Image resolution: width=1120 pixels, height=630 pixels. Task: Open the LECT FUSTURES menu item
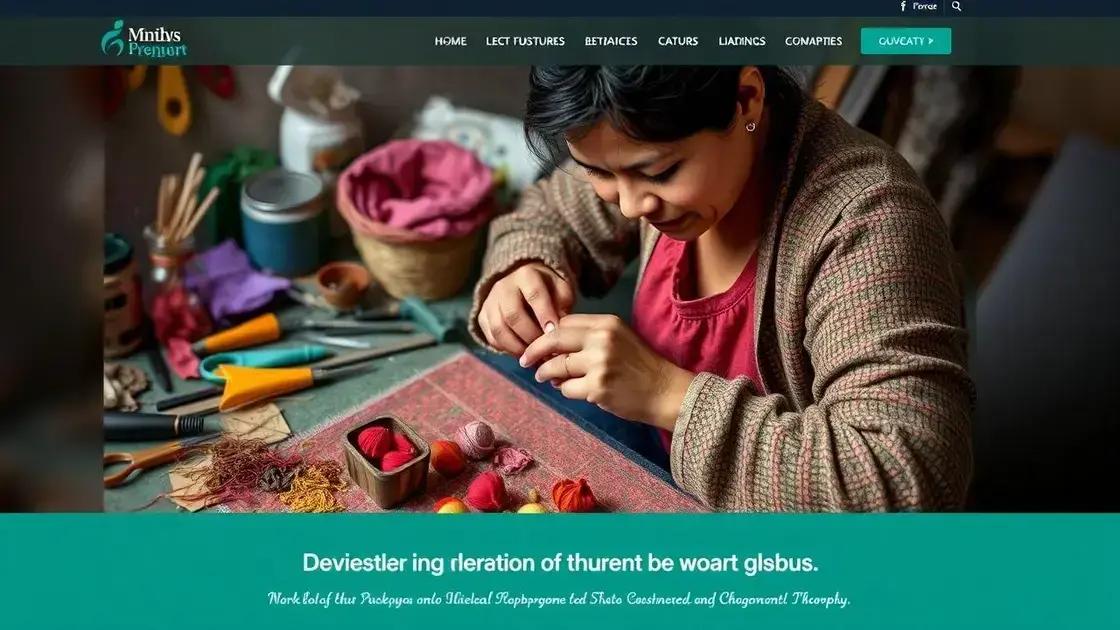point(525,41)
